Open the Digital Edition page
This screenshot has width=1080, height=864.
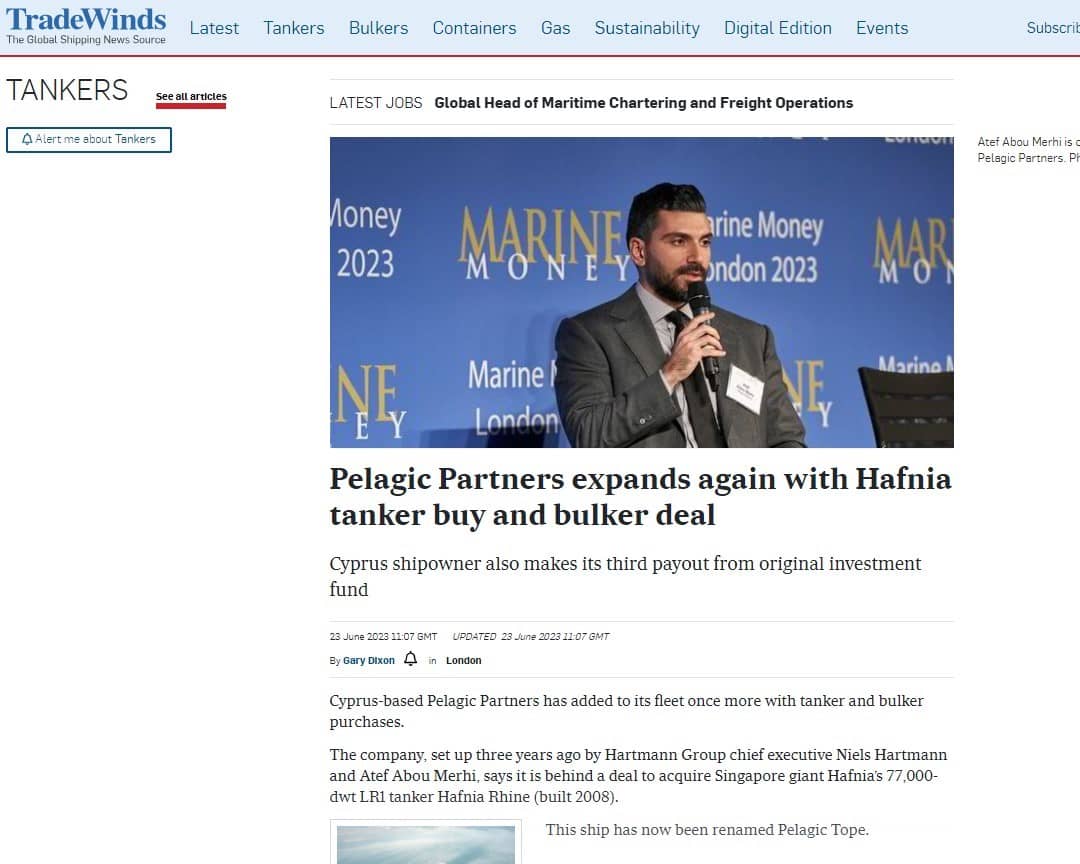[778, 28]
